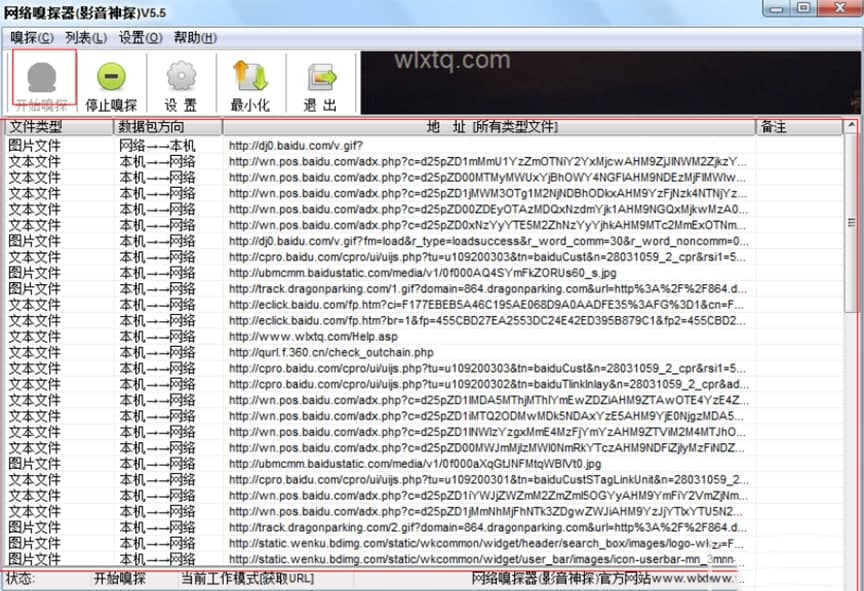
Task: Select eclick.baidu.com/fp.htm?ci=F177 row
Action: point(424,305)
